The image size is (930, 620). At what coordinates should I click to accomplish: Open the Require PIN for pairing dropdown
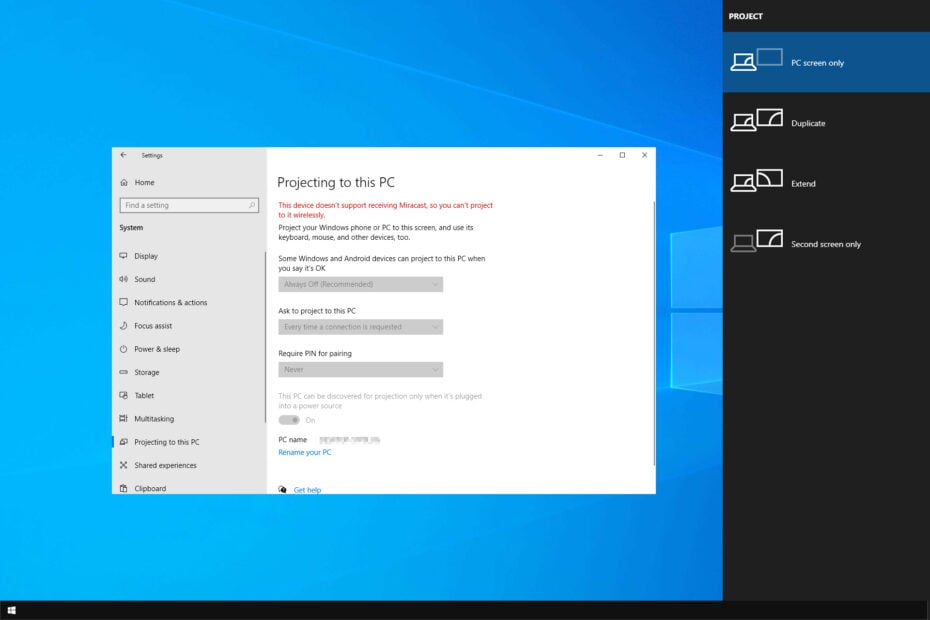(x=360, y=369)
